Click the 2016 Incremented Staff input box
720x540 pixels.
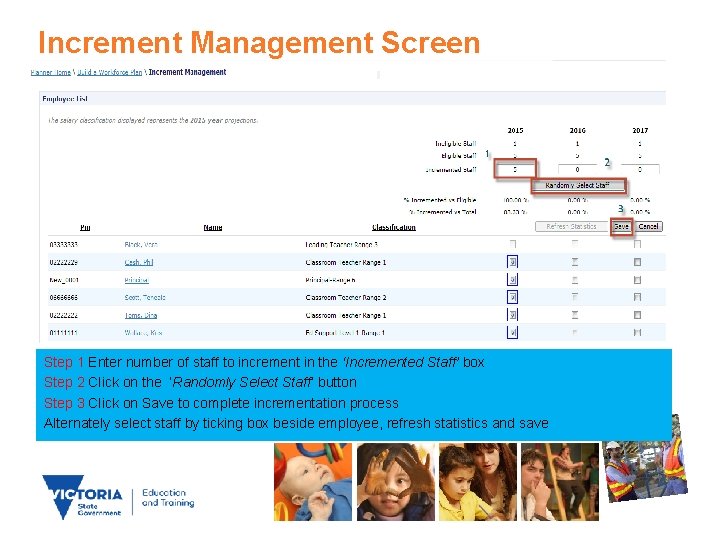coord(577,169)
